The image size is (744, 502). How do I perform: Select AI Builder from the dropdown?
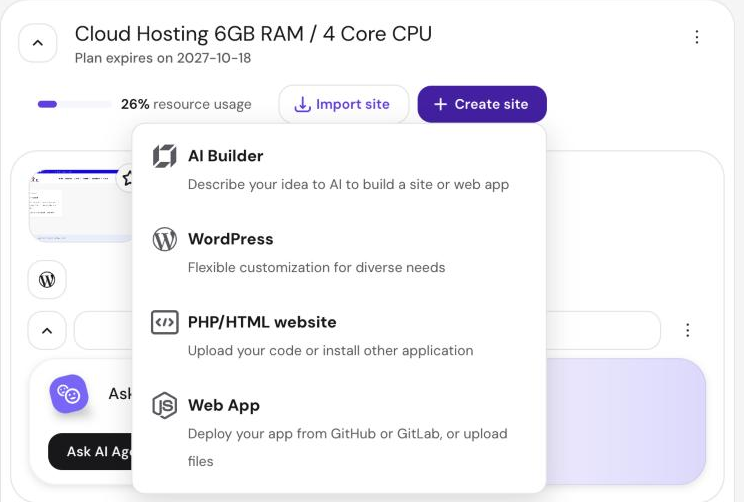339,169
